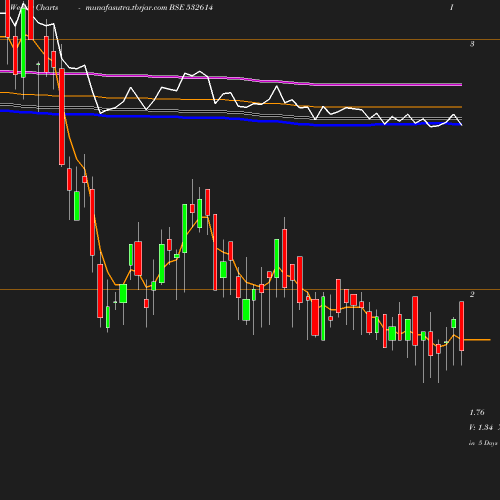The image size is (500, 500).
Task: Click the price axis label '2'
Action: 472,294
